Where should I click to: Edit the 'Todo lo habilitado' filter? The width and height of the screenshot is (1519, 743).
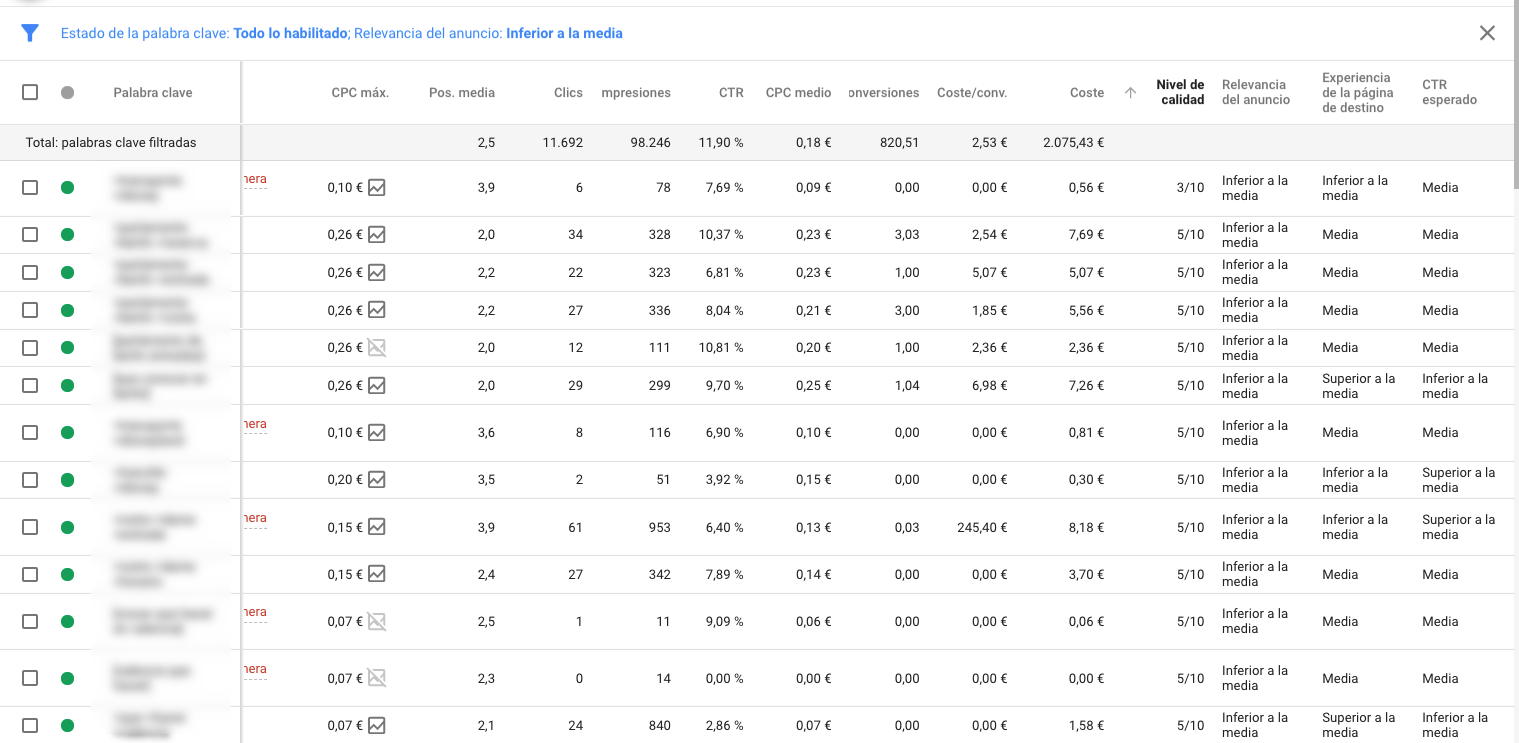pos(290,33)
